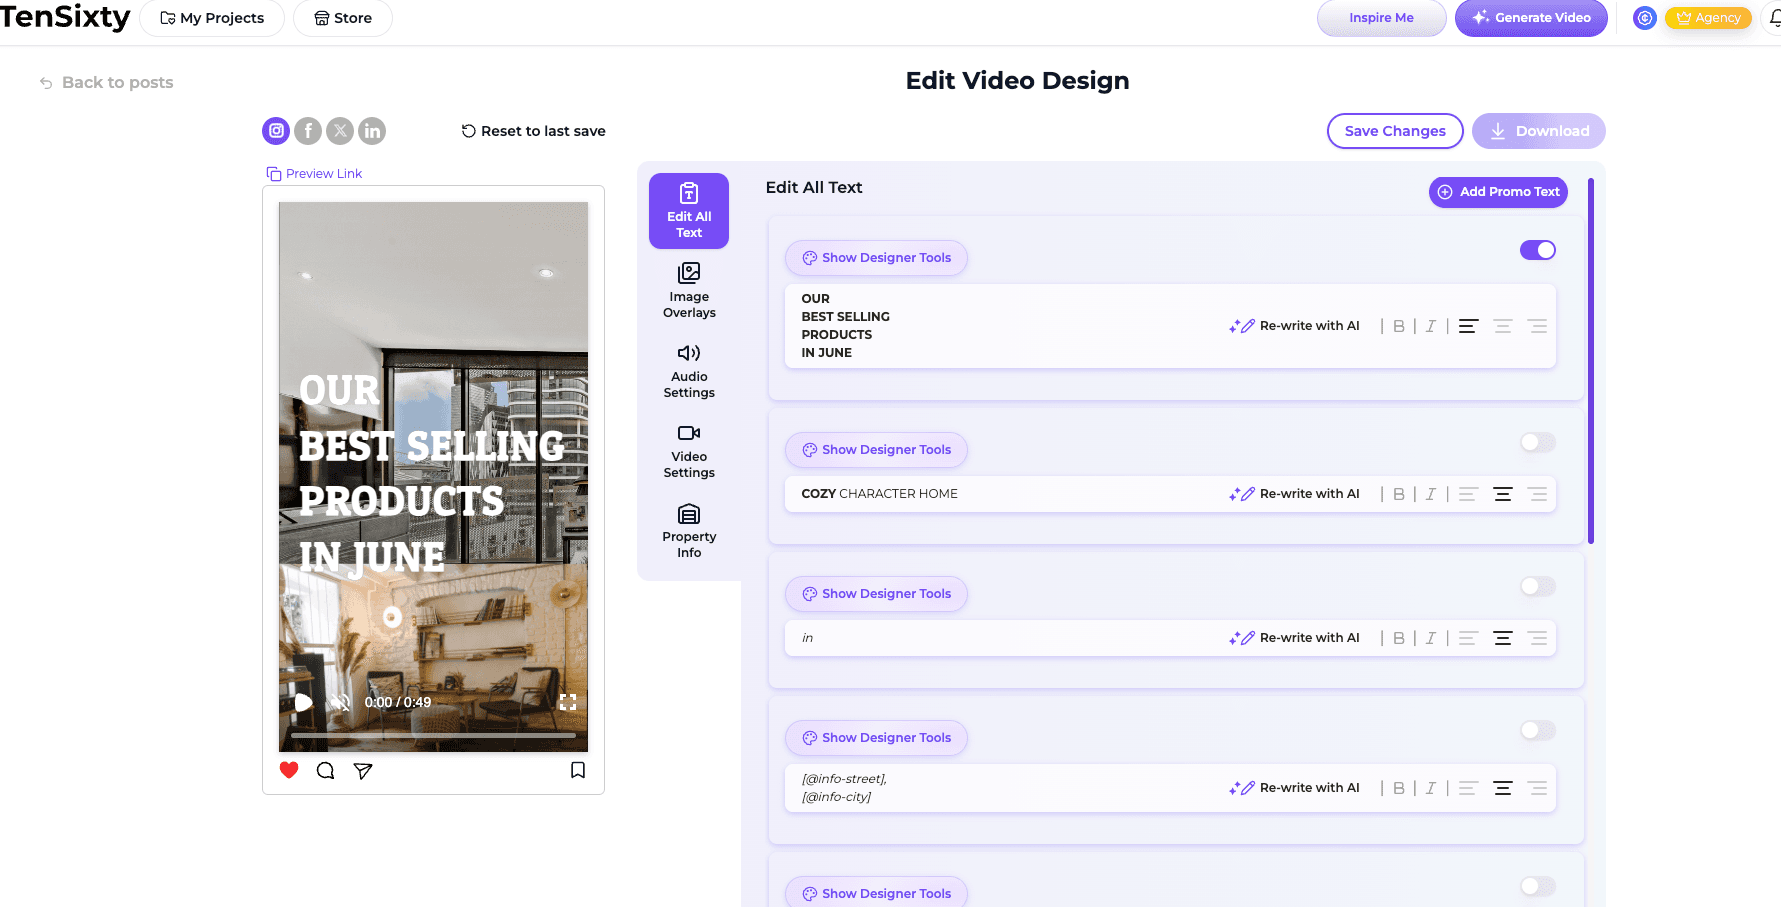
Task: Open the Audio Settings tab
Action: tap(689, 371)
